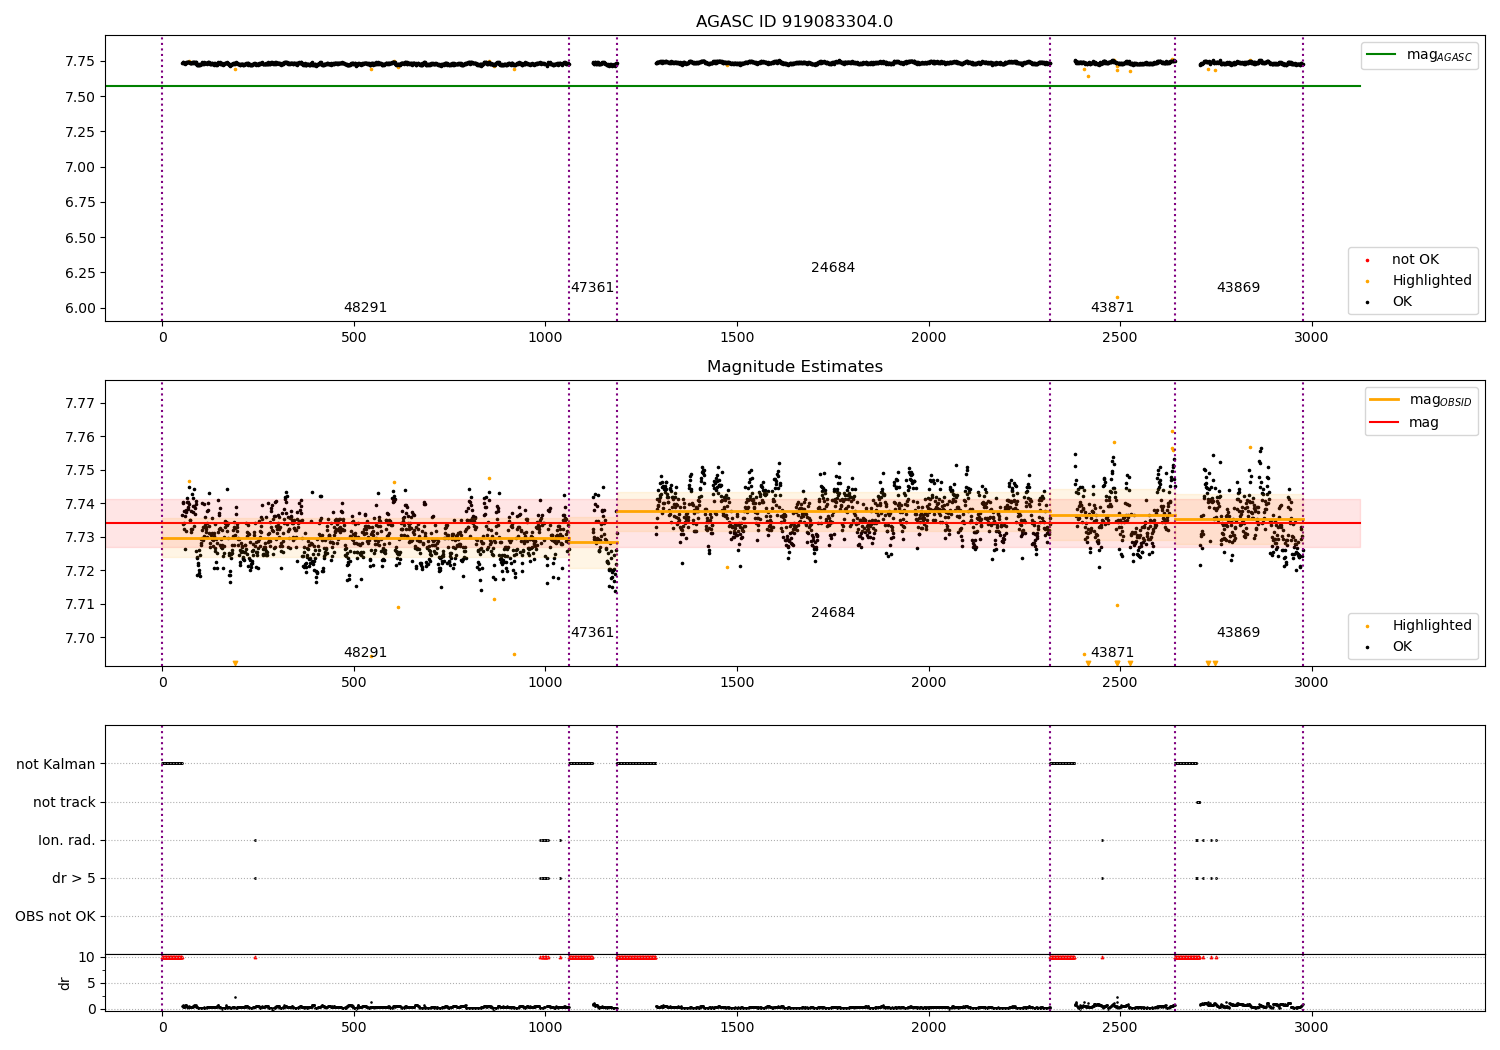1500x1050 pixels.
Task: Click obsid label 43871 in top plot
Action: point(1112,308)
